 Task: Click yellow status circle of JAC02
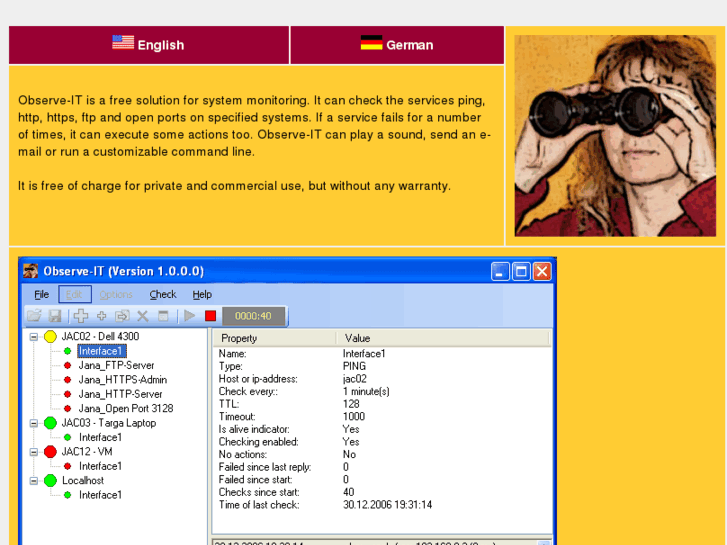pos(50,337)
